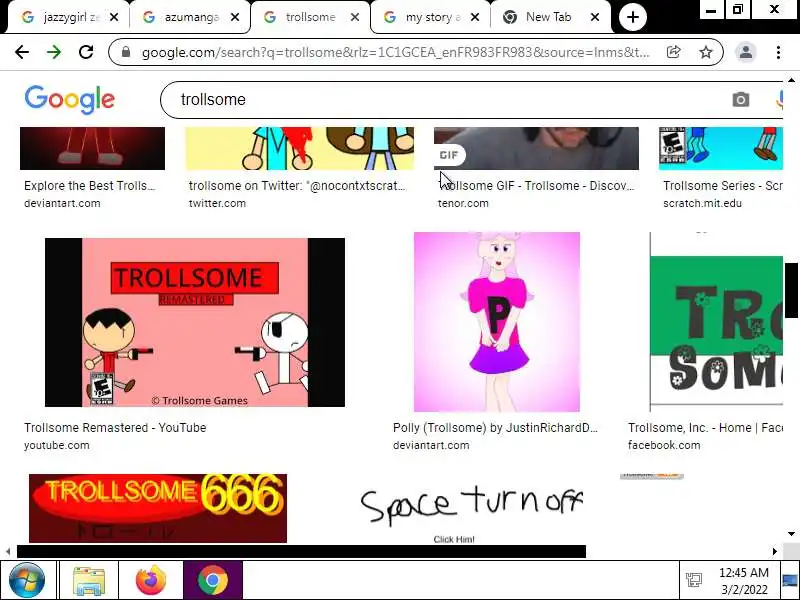Open the Polly pink dress image
The image size is (800, 600).
[x=496, y=322]
